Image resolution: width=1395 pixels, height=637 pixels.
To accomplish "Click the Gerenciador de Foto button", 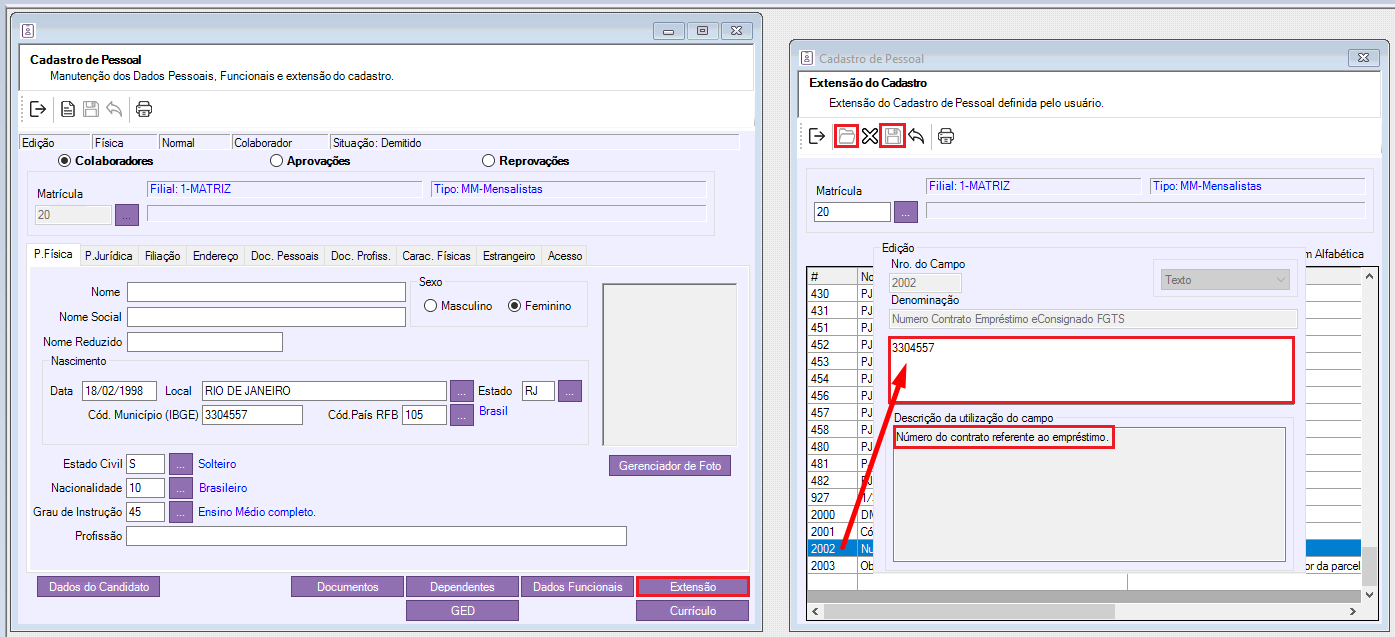I will (x=670, y=466).
